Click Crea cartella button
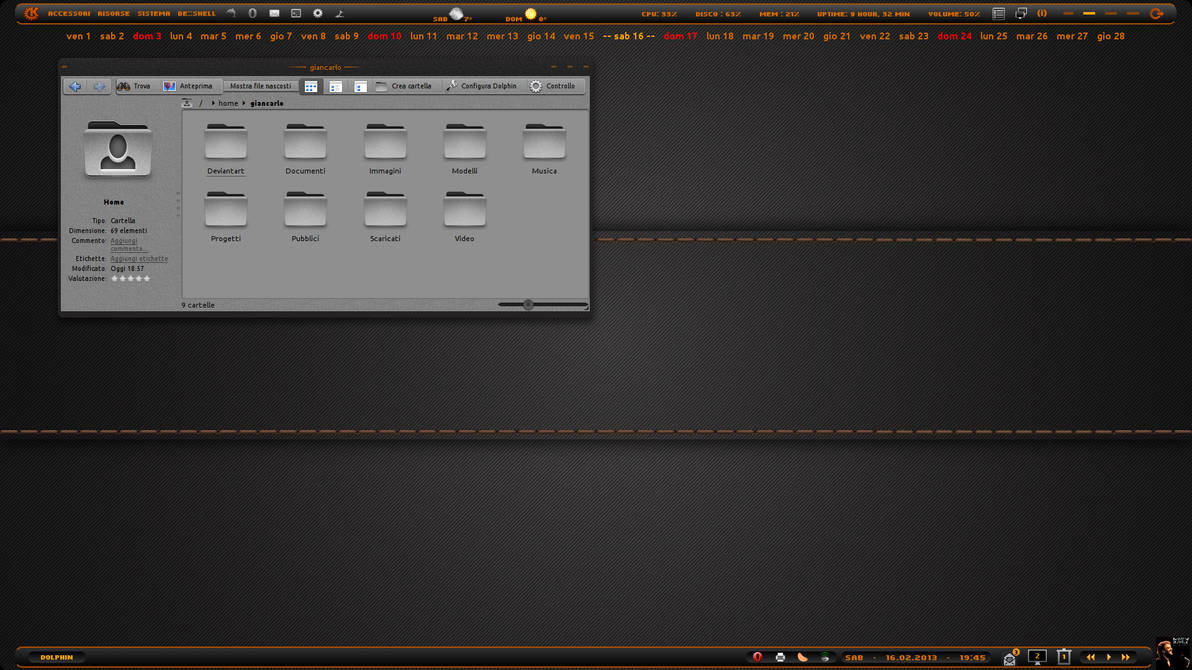The width and height of the screenshot is (1192, 670). pos(404,87)
